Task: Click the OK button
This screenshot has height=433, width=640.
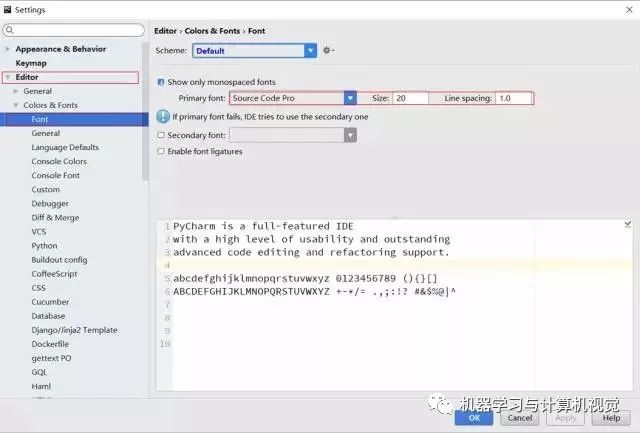Action: coord(474,418)
